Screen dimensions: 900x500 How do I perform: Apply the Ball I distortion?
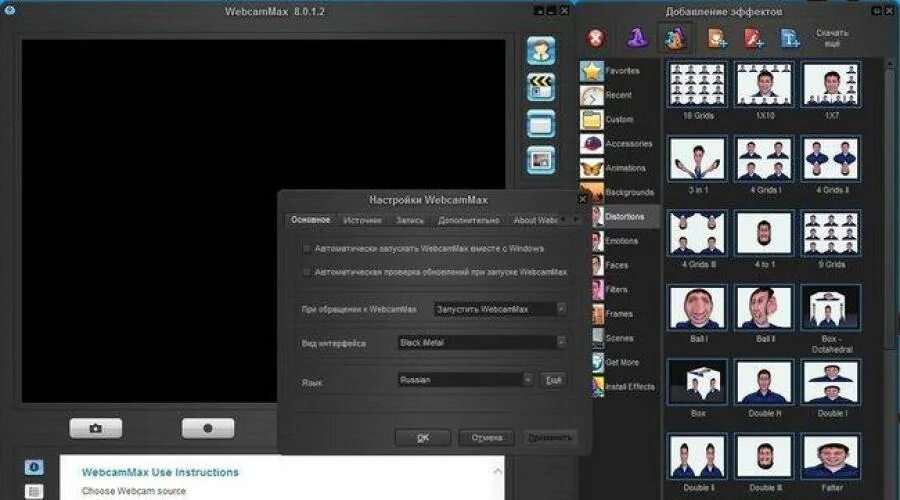coord(697,308)
